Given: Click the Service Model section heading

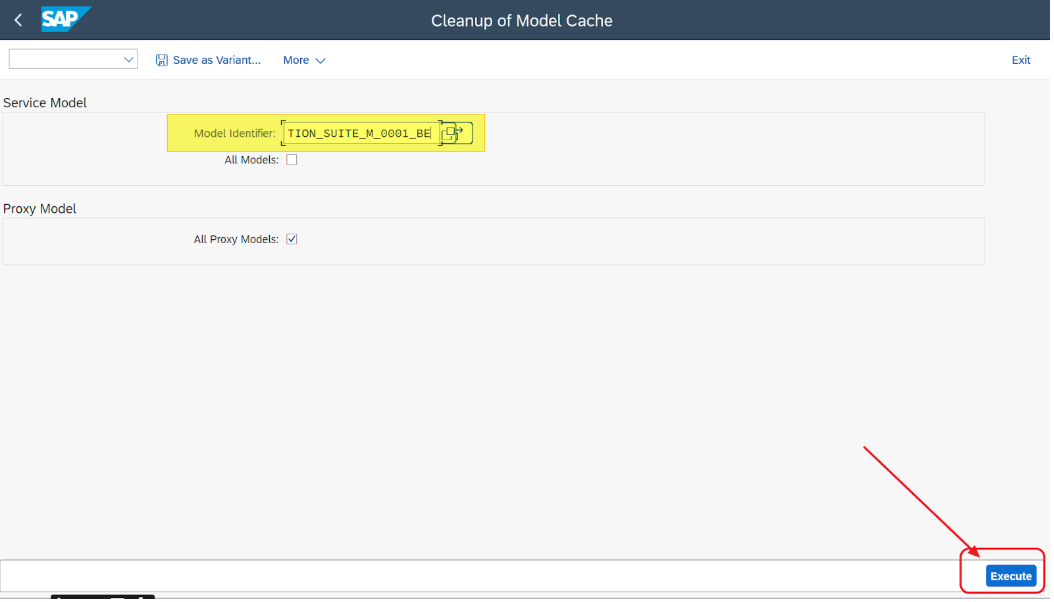Looking at the screenshot, I should pyautogui.click(x=45, y=102).
